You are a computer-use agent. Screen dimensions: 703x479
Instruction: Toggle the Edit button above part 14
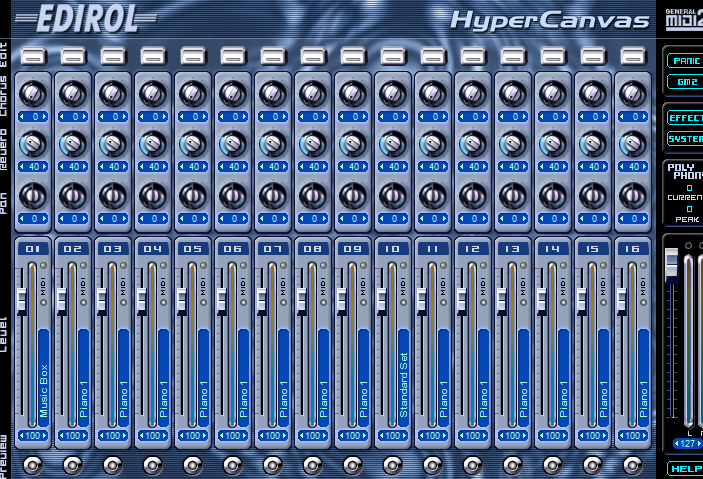[x=553, y=57]
